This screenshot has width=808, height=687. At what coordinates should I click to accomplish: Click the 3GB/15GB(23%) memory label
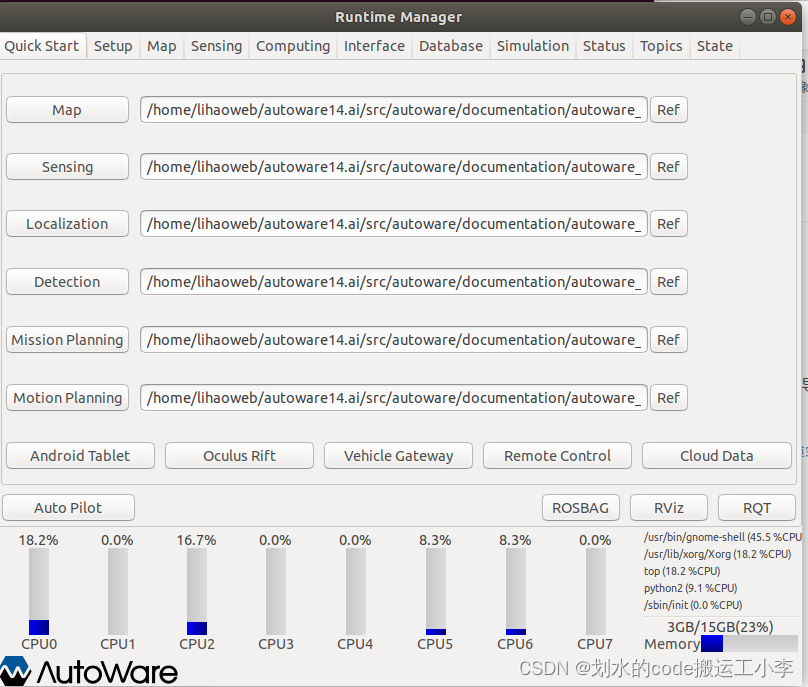720,627
